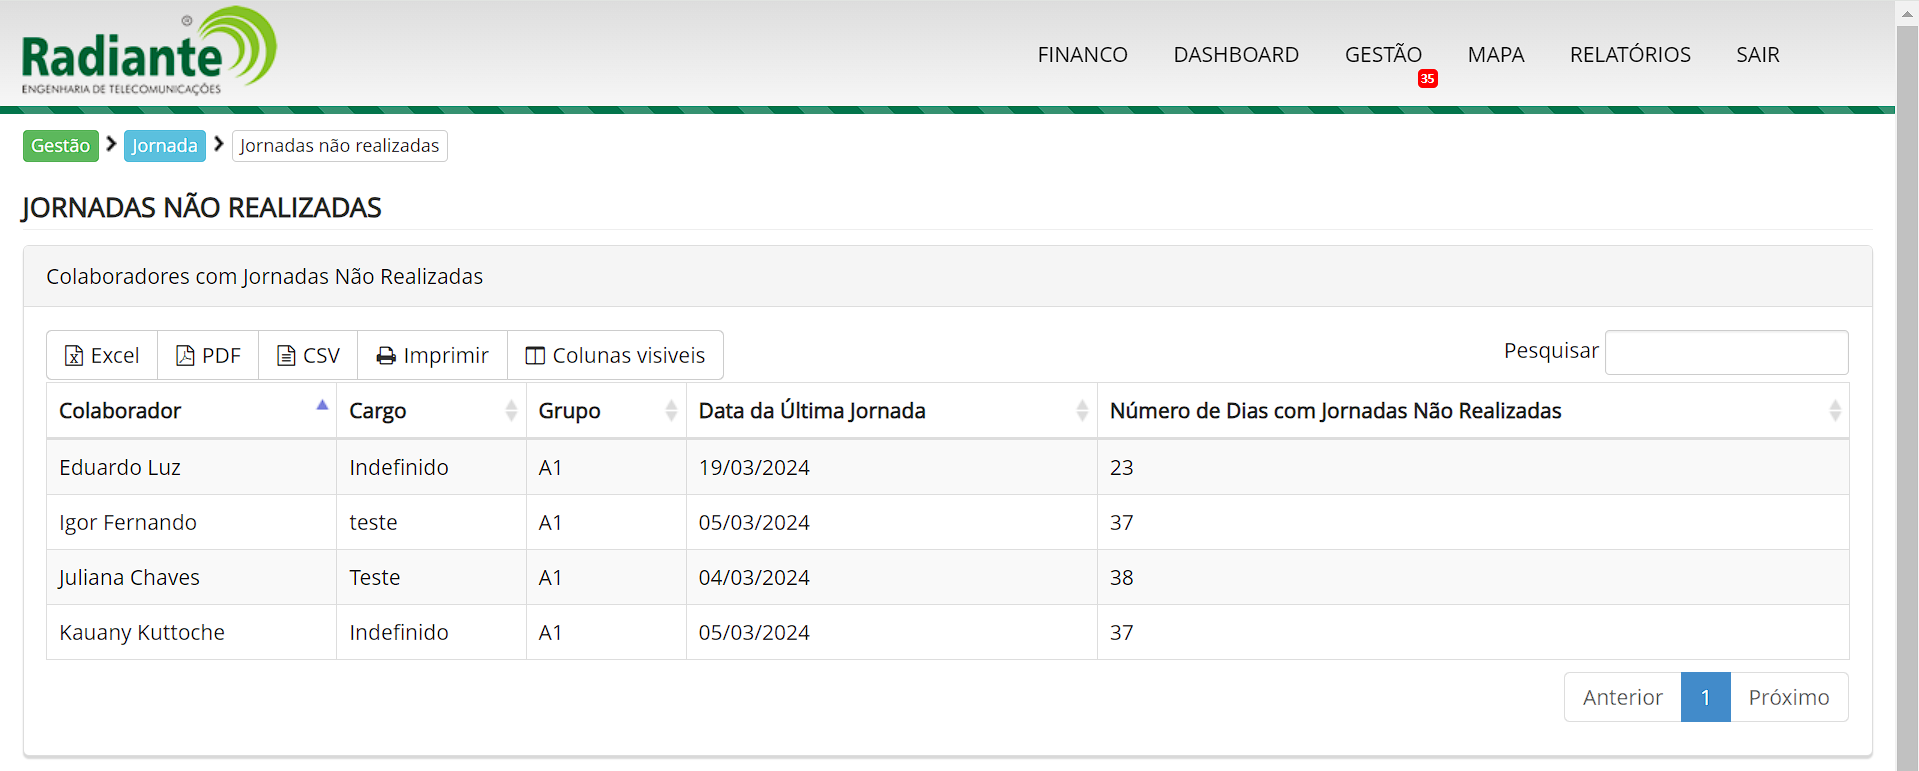
Task: Download the table as CSV
Action: [308, 356]
